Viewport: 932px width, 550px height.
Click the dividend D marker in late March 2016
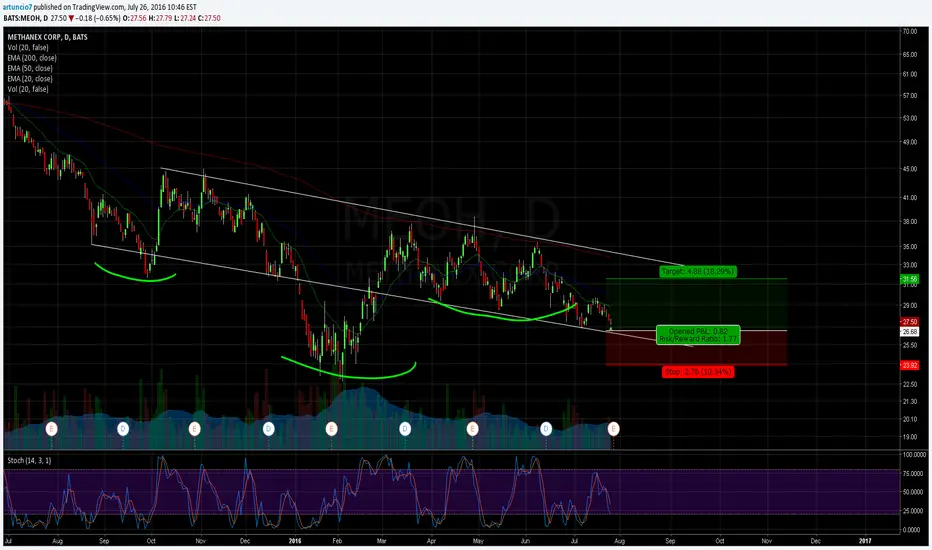pyautogui.click(x=405, y=428)
